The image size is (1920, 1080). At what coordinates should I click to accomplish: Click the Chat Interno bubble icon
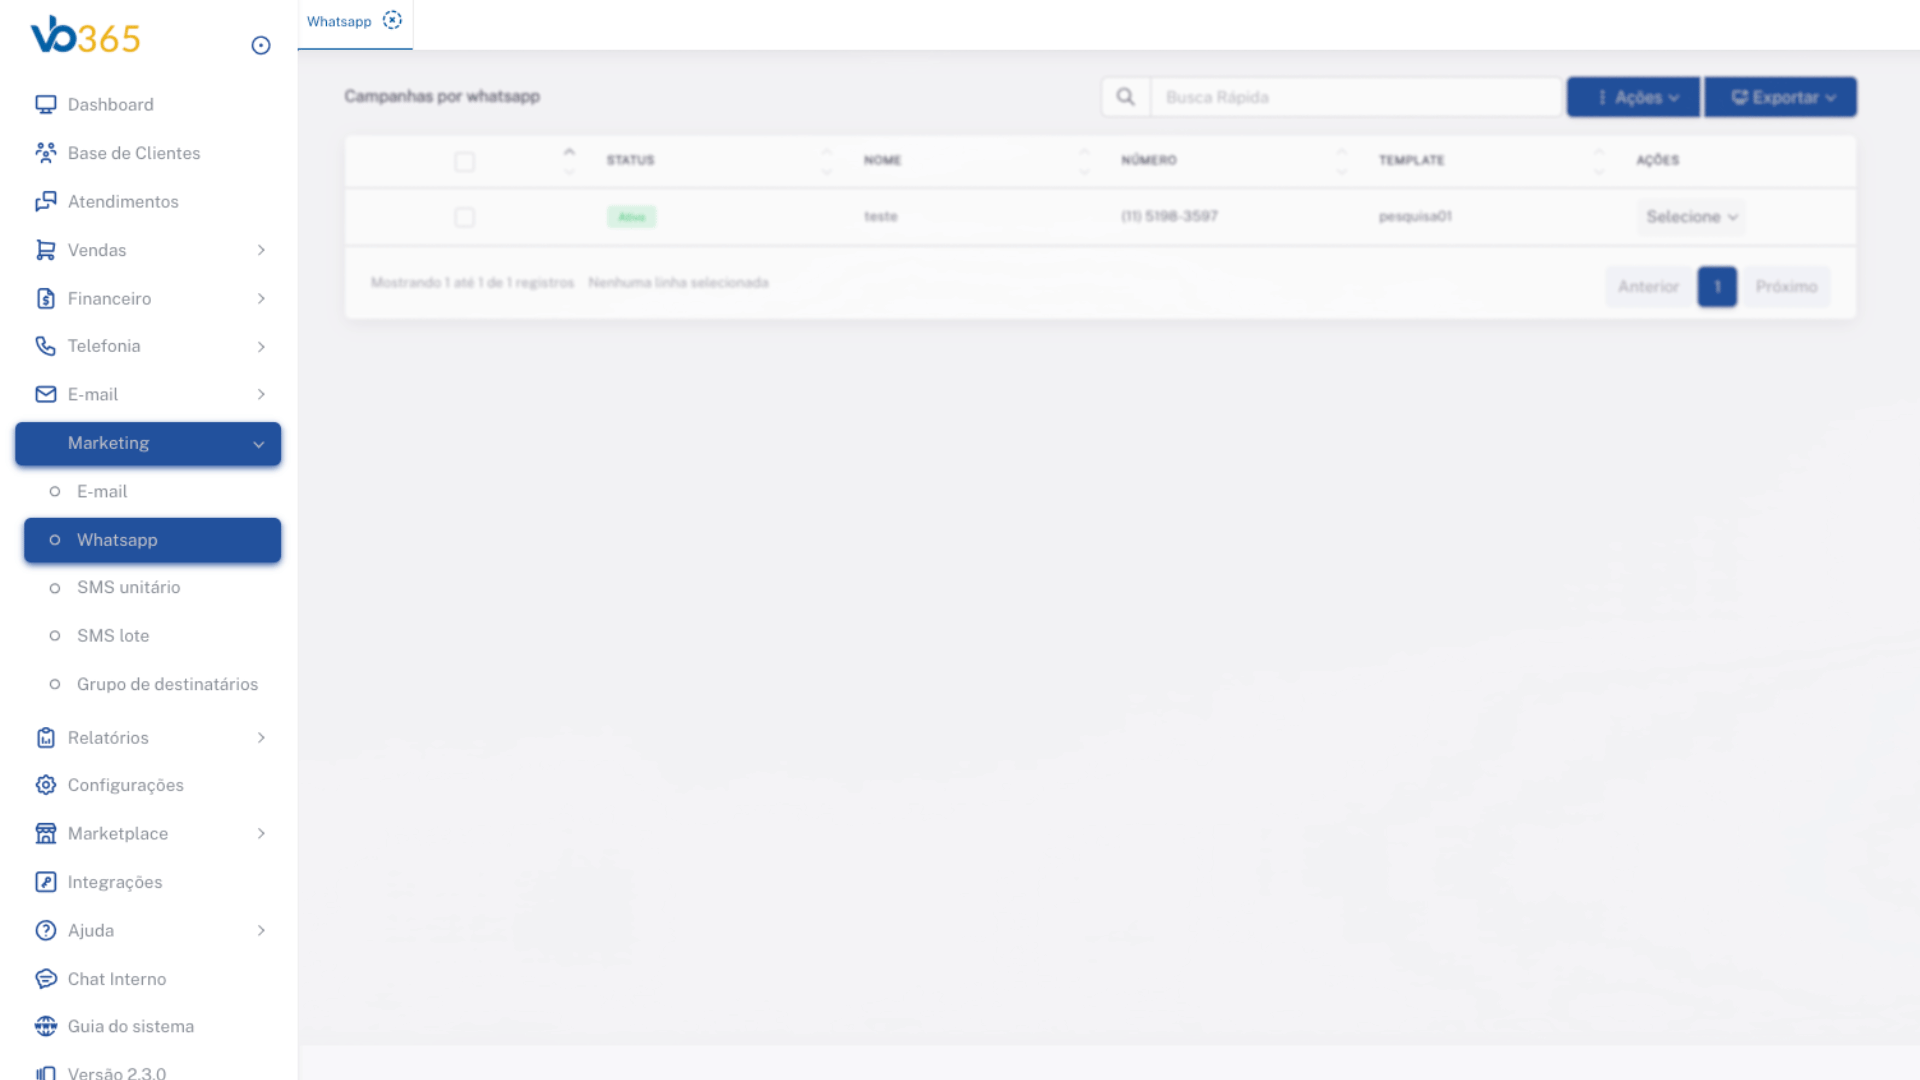(46, 979)
